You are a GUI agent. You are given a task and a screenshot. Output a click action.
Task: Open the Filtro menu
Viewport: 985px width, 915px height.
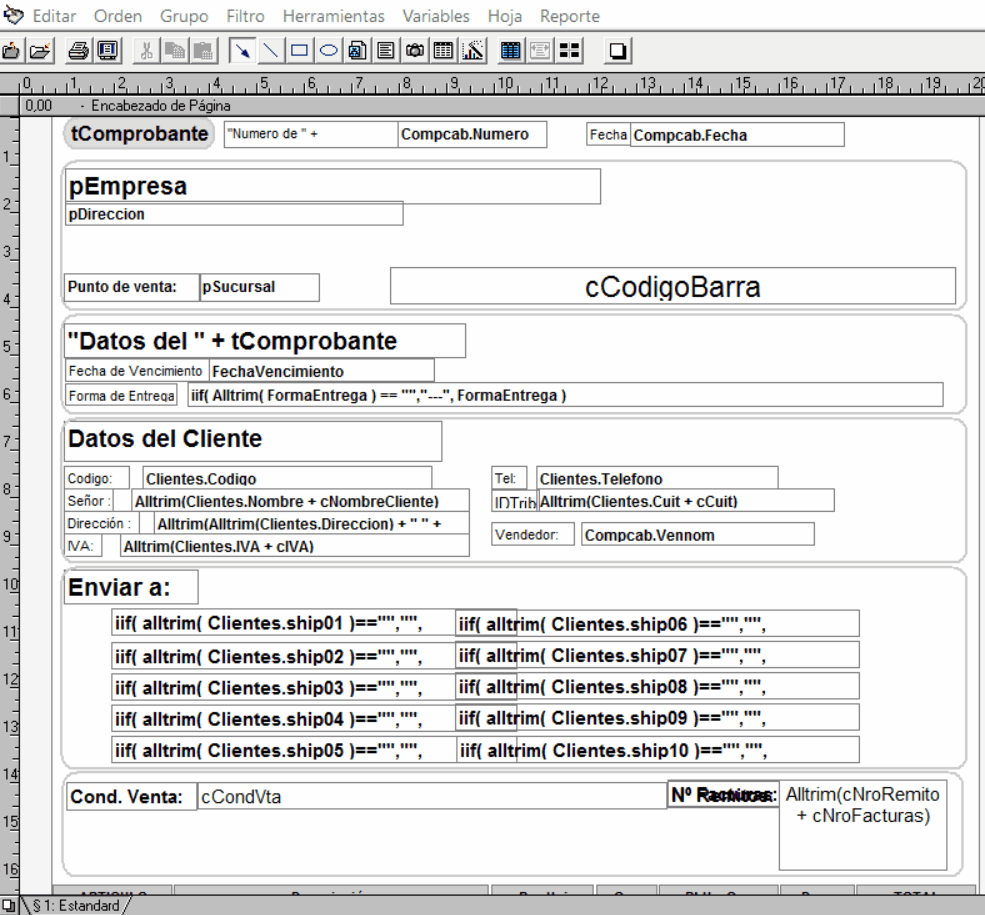(x=246, y=16)
